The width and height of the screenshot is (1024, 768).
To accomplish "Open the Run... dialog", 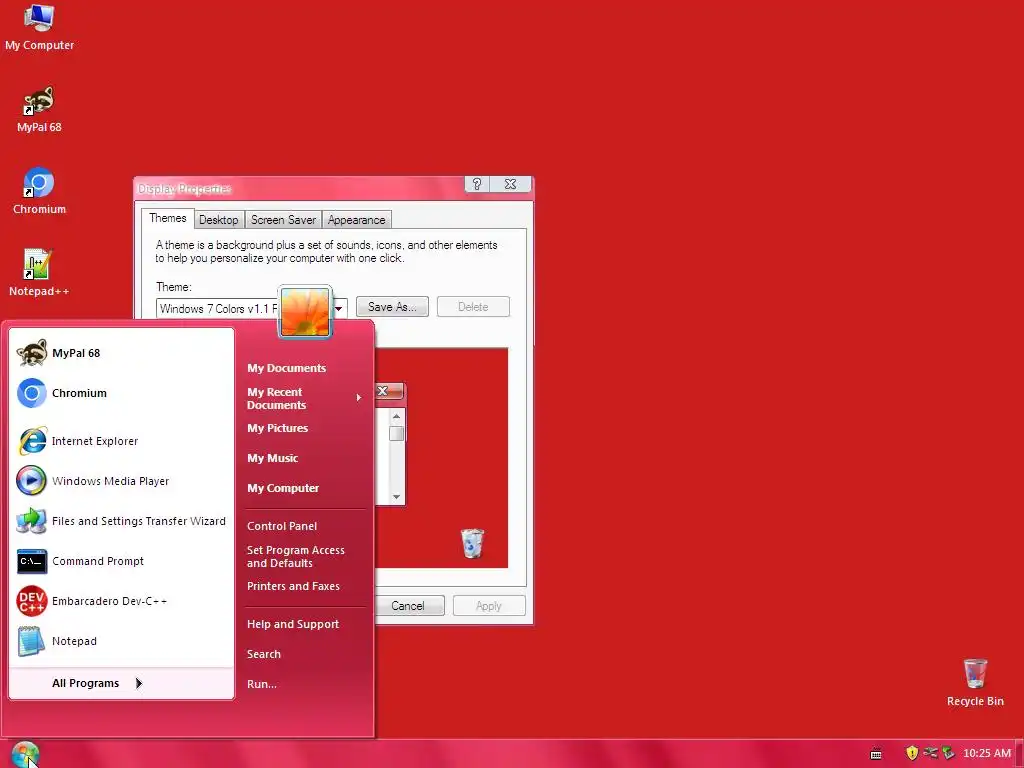I will click(262, 684).
